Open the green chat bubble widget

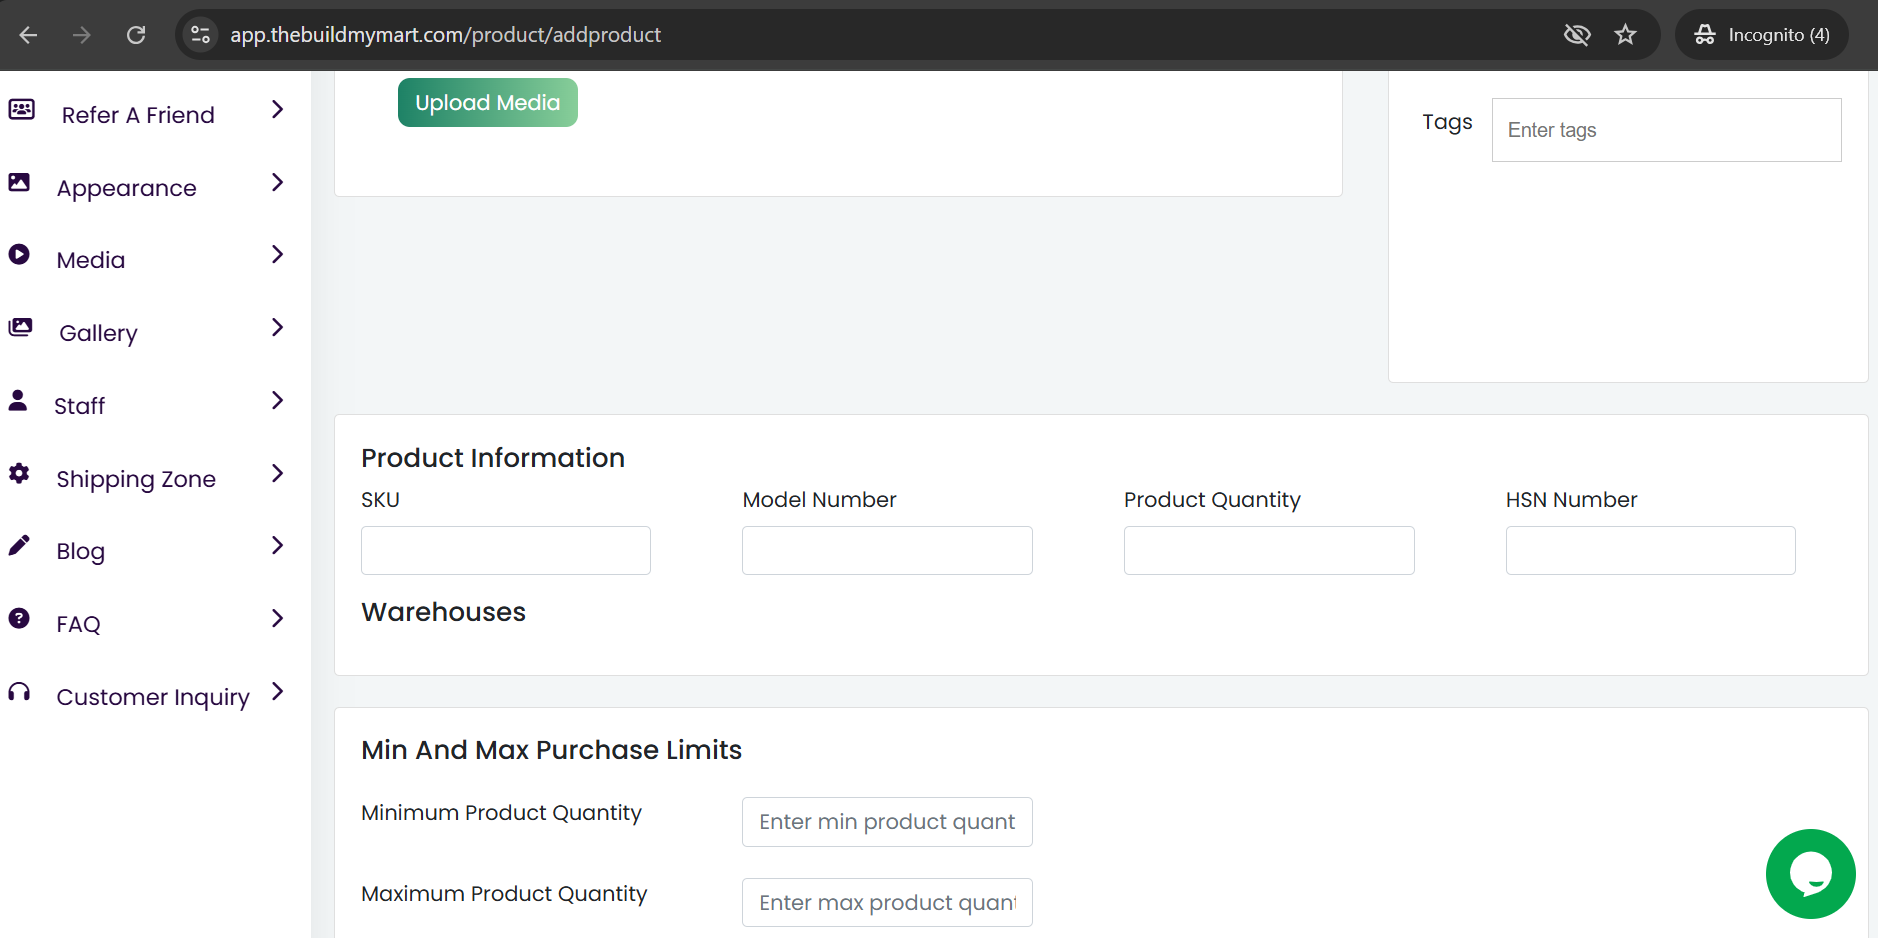pyautogui.click(x=1810, y=874)
